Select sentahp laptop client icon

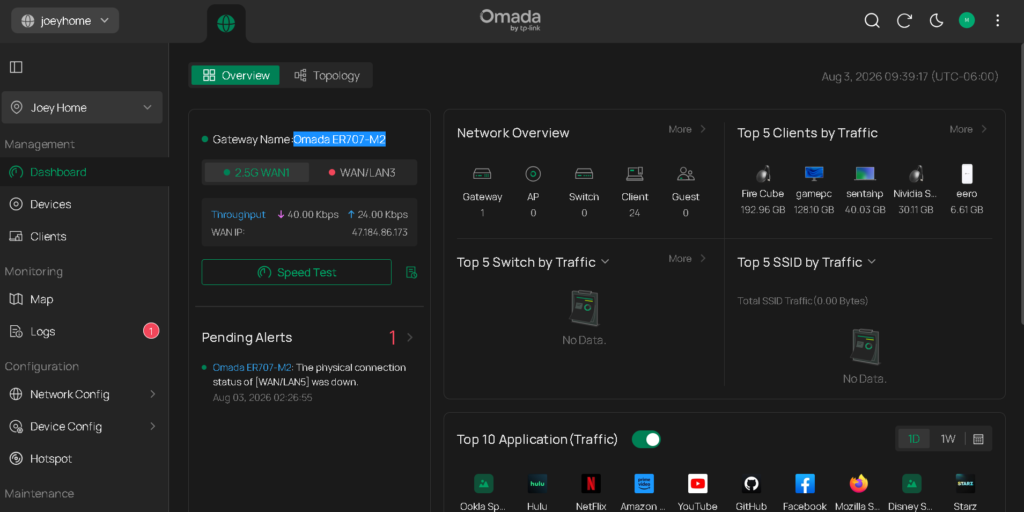point(865,174)
